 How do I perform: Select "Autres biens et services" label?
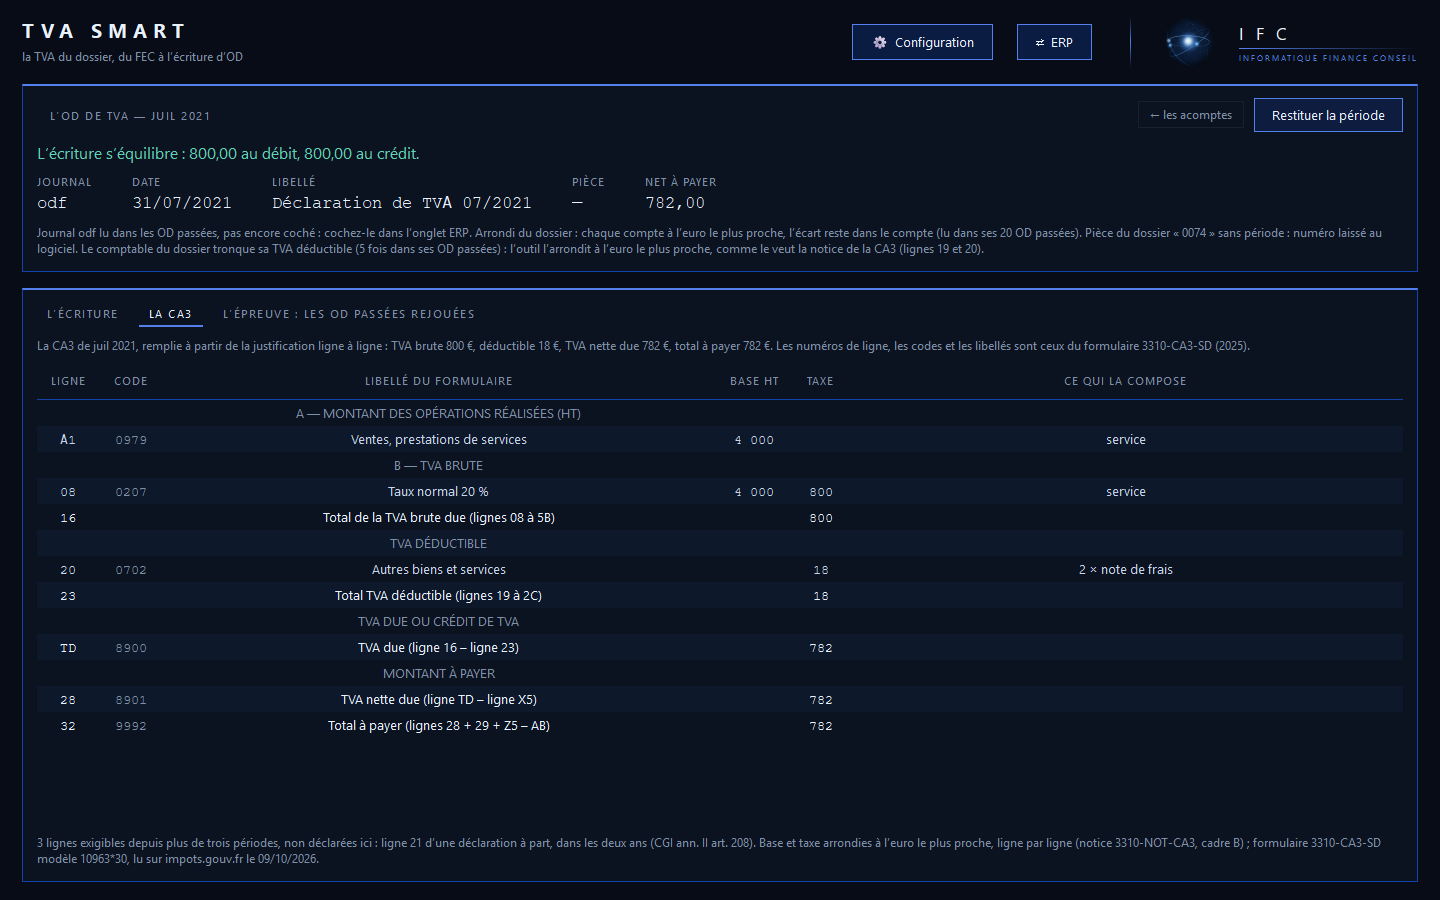coord(439,570)
